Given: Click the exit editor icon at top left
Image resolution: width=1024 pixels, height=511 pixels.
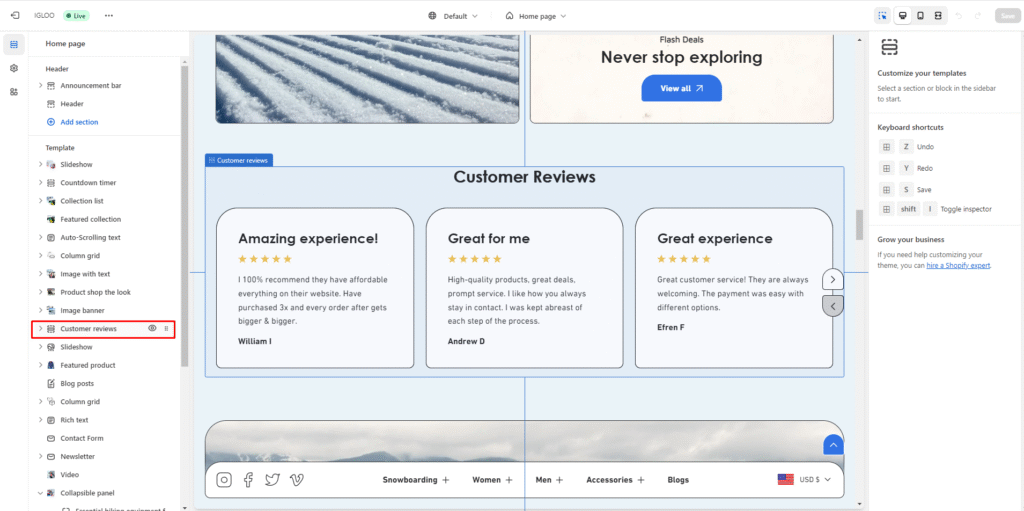Looking at the screenshot, I should click(x=14, y=16).
